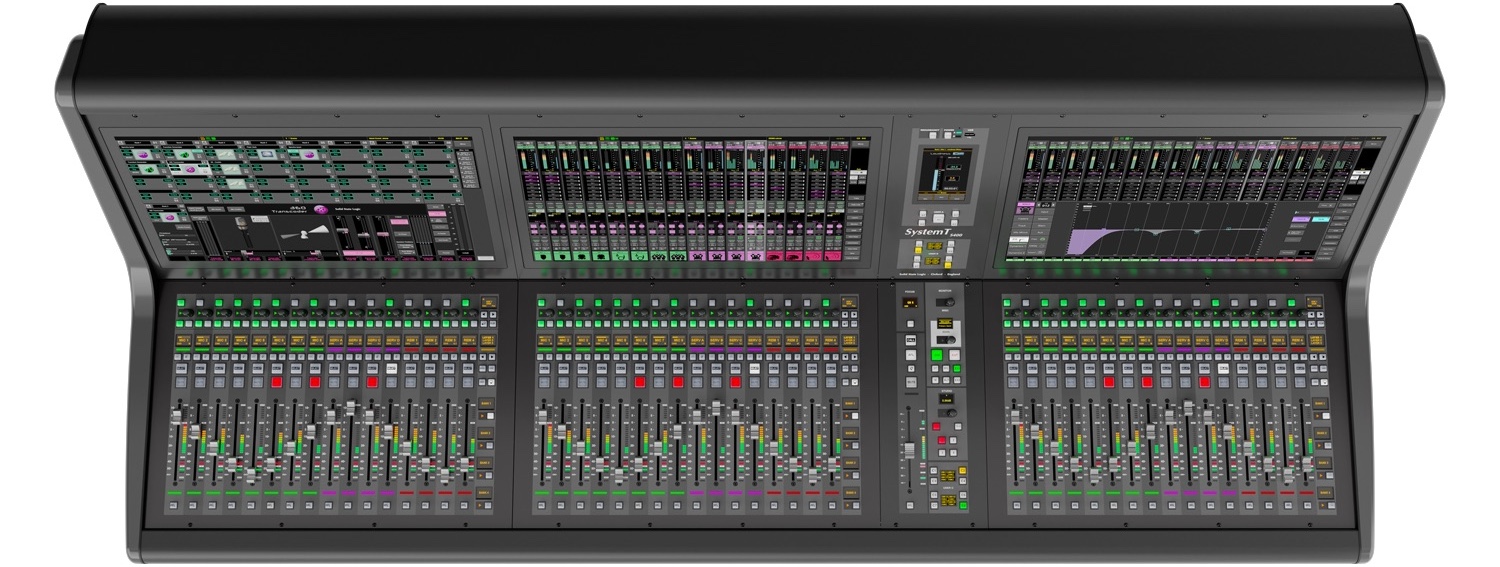Viewport: 1500px width, 567px height.
Task: Click the bottom button under MIC 1 fader, left bay
Action: point(174,505)
